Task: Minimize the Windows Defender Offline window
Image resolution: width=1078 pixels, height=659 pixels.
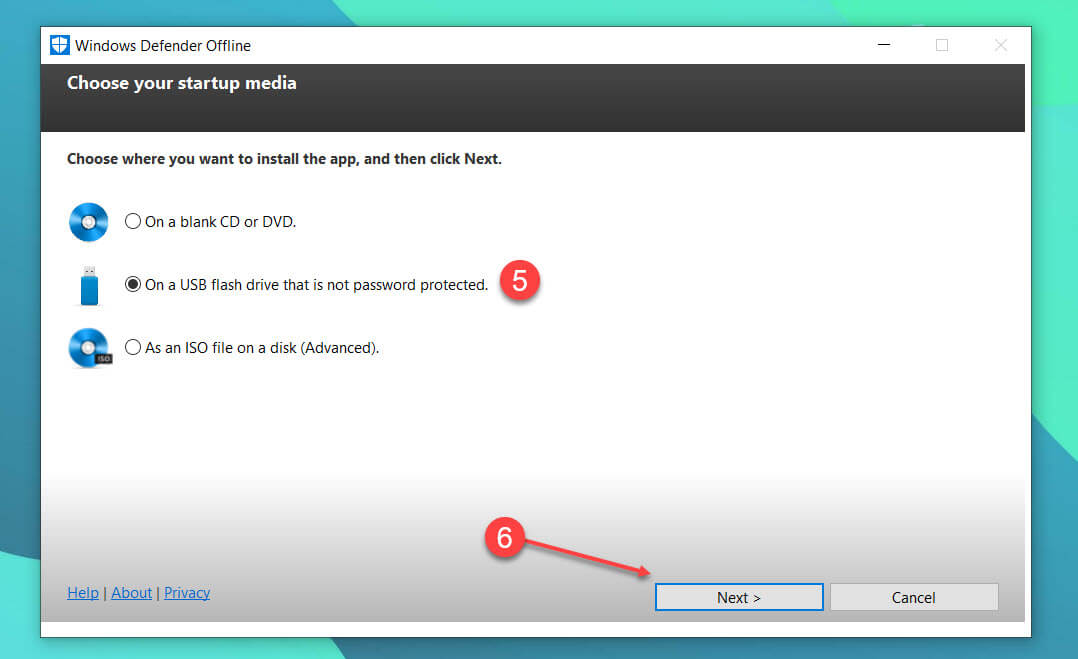Action: point(883,45)
